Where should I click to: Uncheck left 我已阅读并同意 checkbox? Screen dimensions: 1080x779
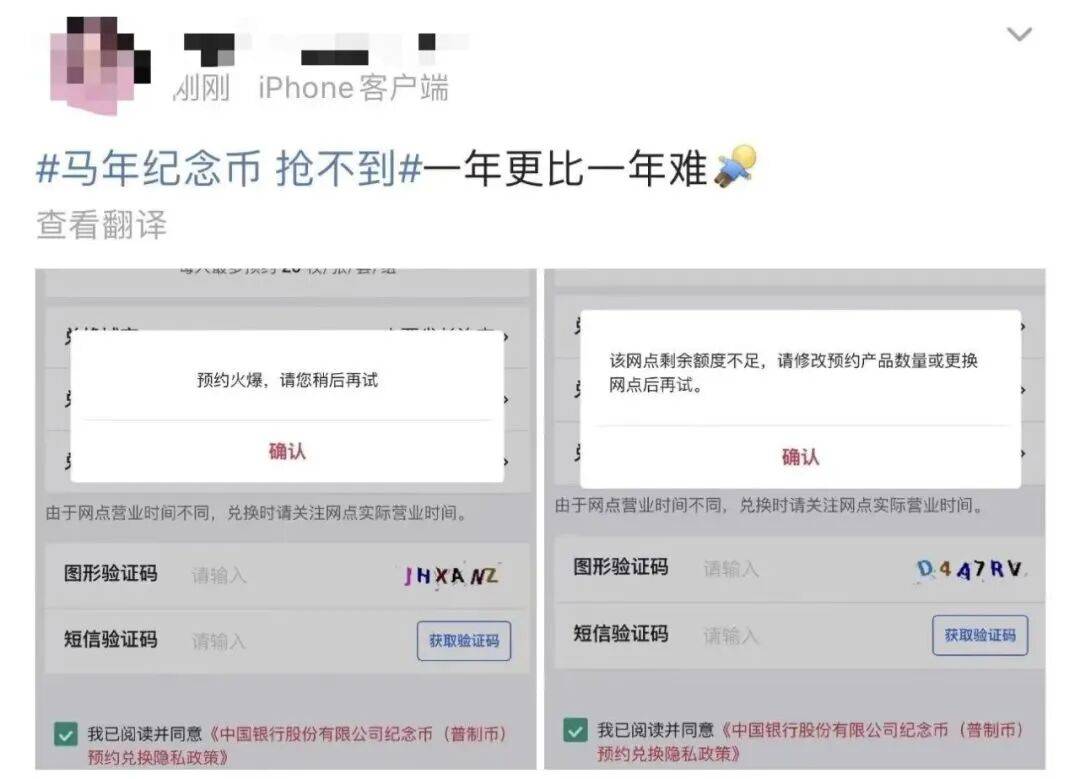[66, 735]
